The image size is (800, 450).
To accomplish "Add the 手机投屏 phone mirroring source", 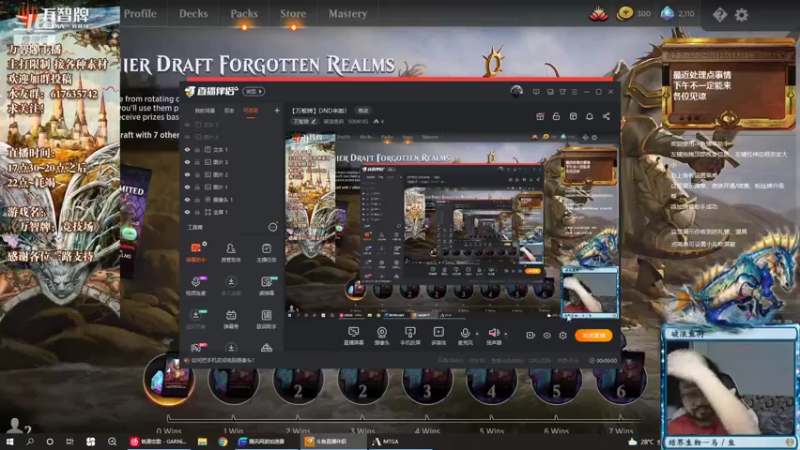I will point(410,336).
